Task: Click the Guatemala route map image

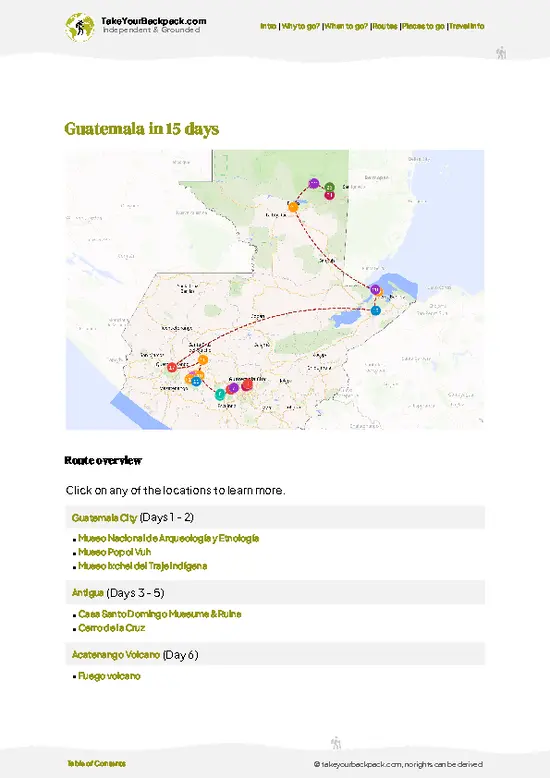Action: 275,290
